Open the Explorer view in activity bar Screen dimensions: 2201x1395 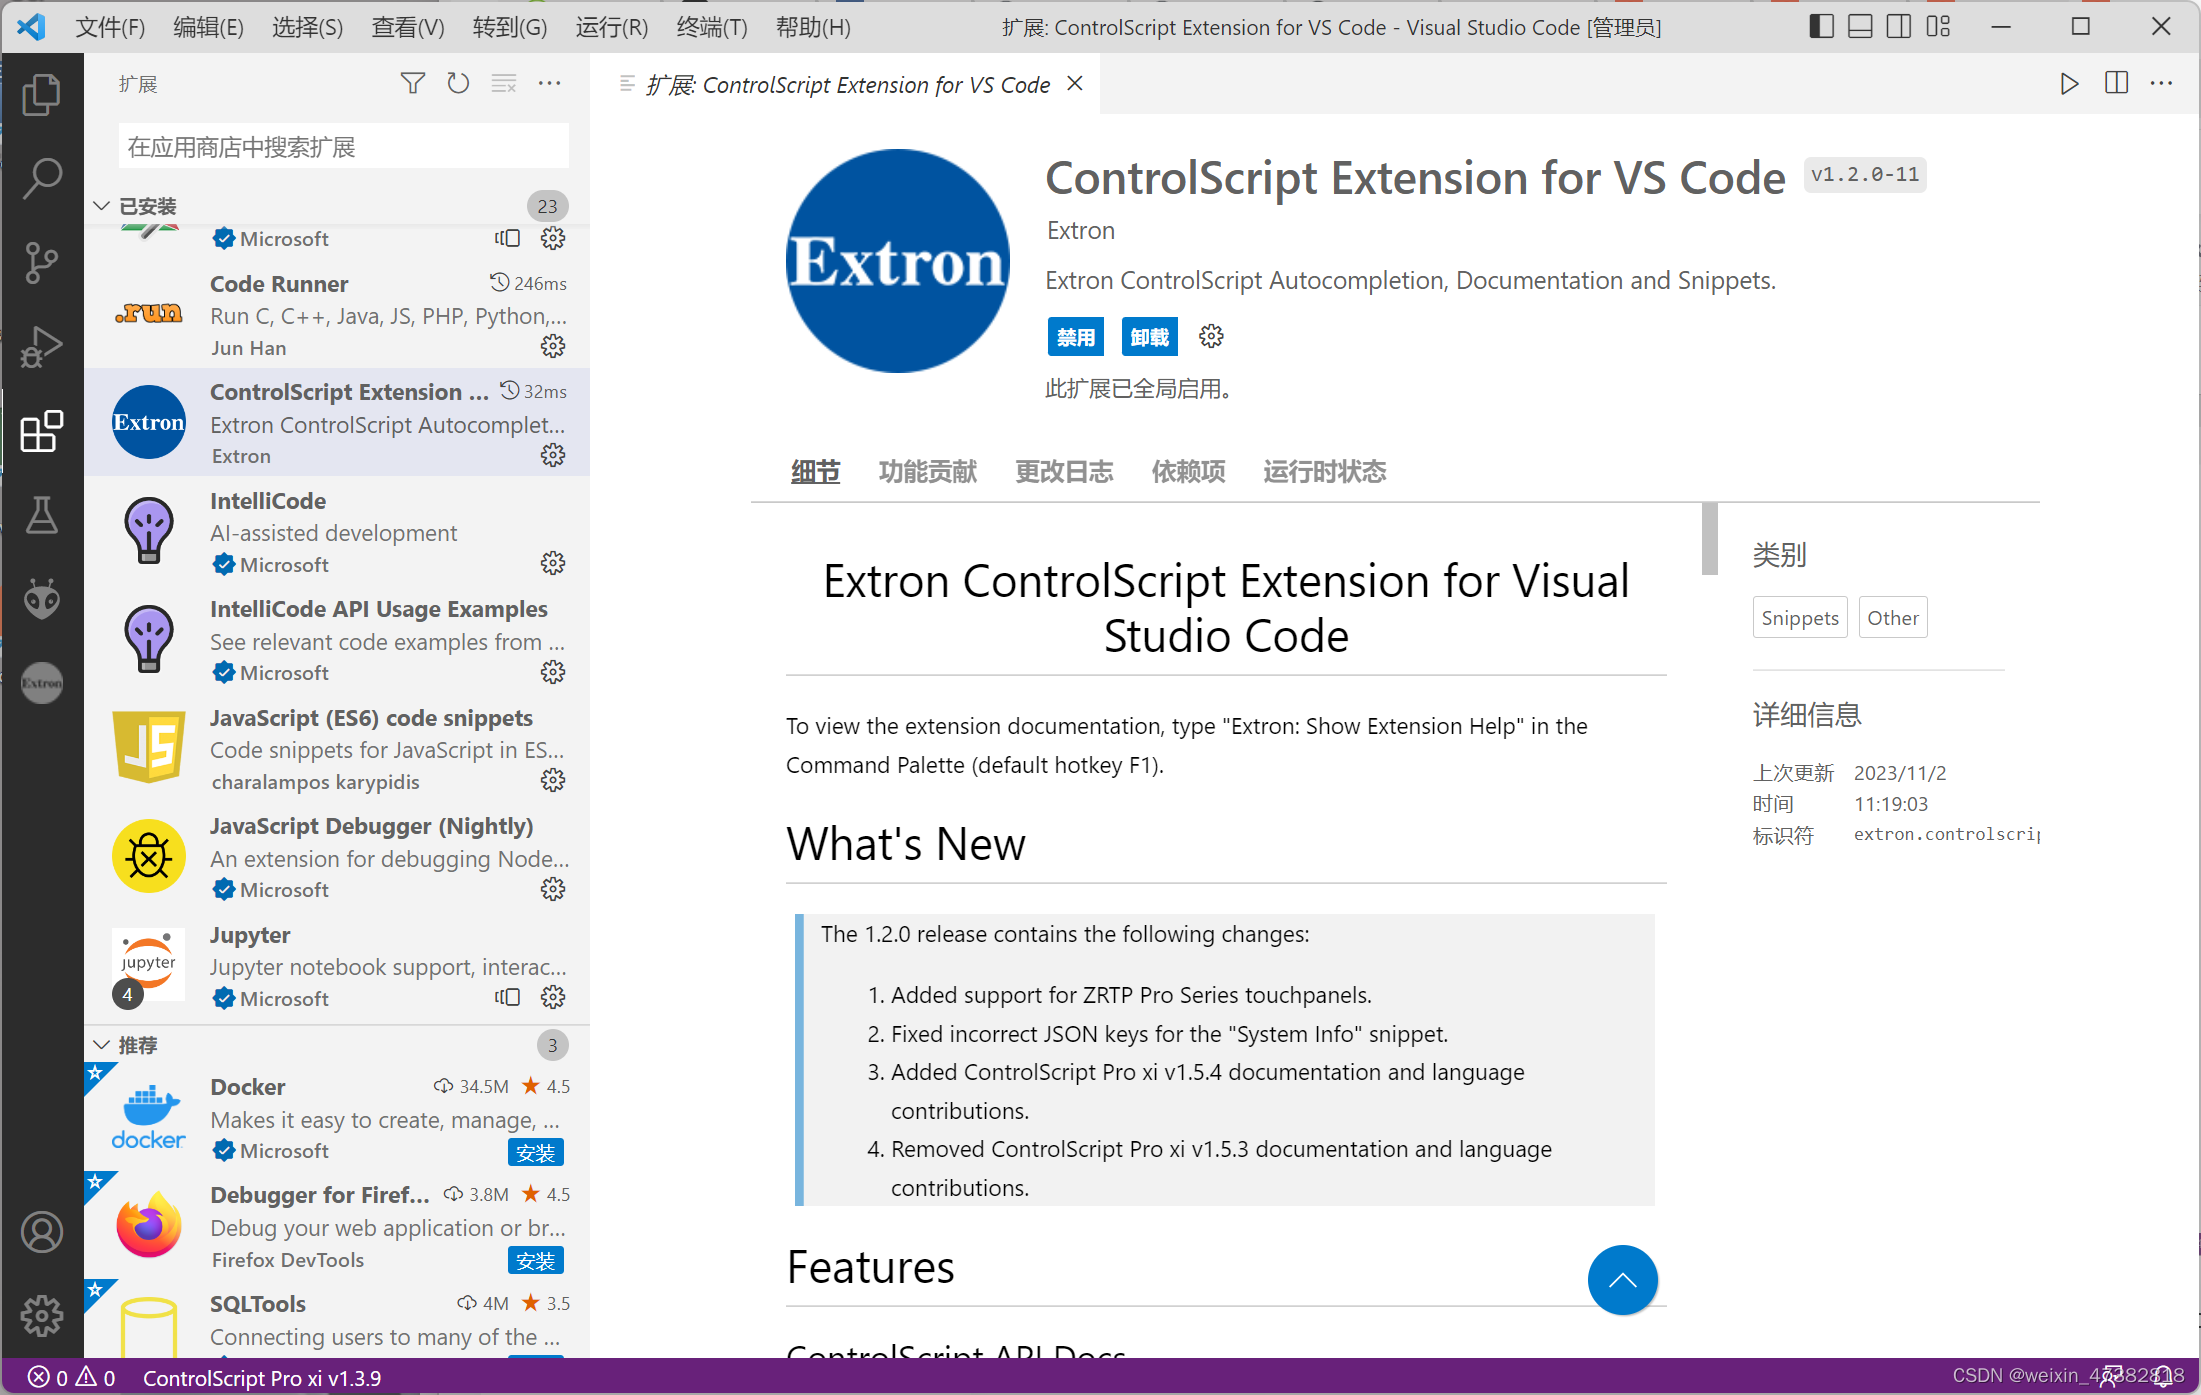tap(41, 95)
